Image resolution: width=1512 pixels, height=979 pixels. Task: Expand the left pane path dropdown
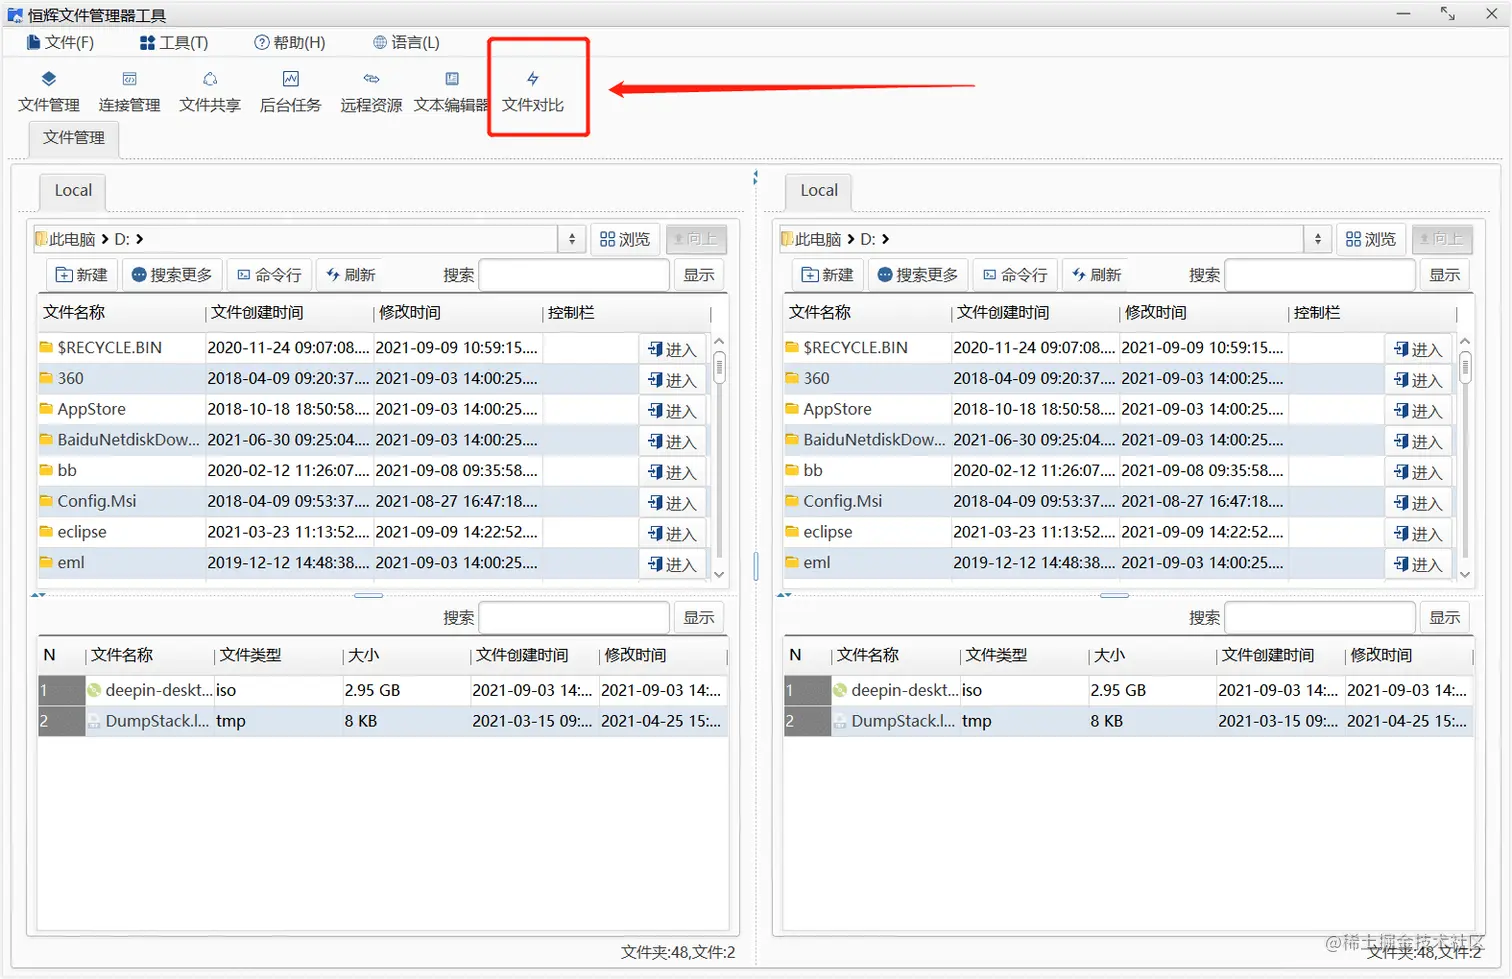click(x=572, y=239)
